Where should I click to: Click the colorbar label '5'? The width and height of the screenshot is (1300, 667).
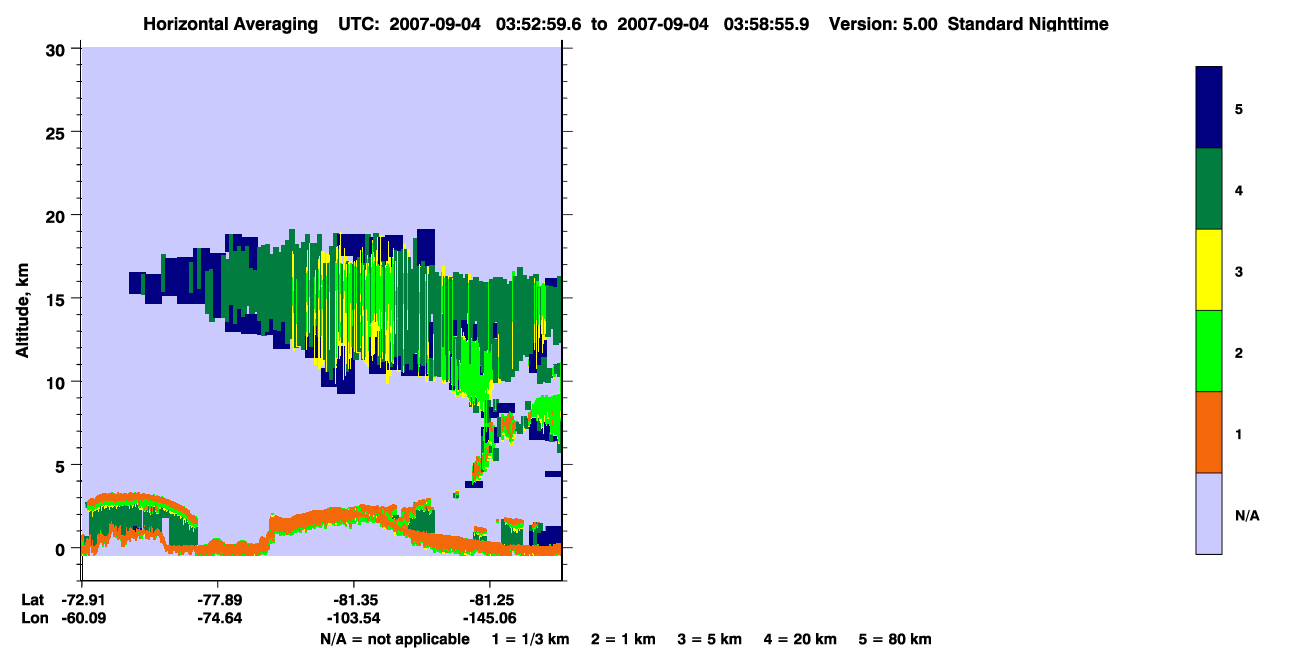[1239, 109]
